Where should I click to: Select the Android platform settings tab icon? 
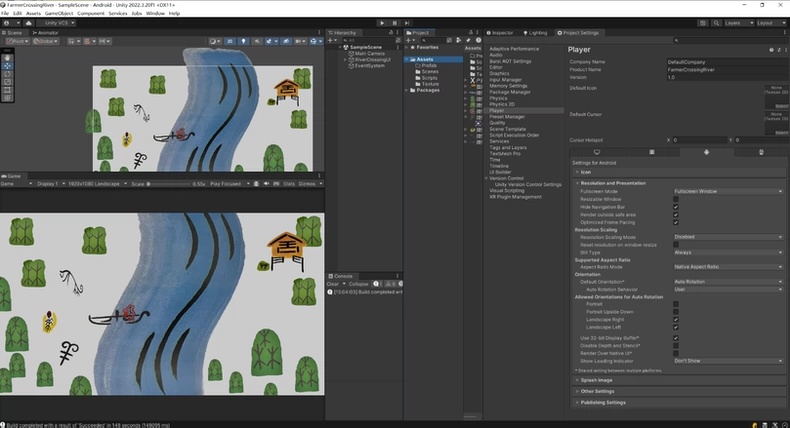[706, 152]
